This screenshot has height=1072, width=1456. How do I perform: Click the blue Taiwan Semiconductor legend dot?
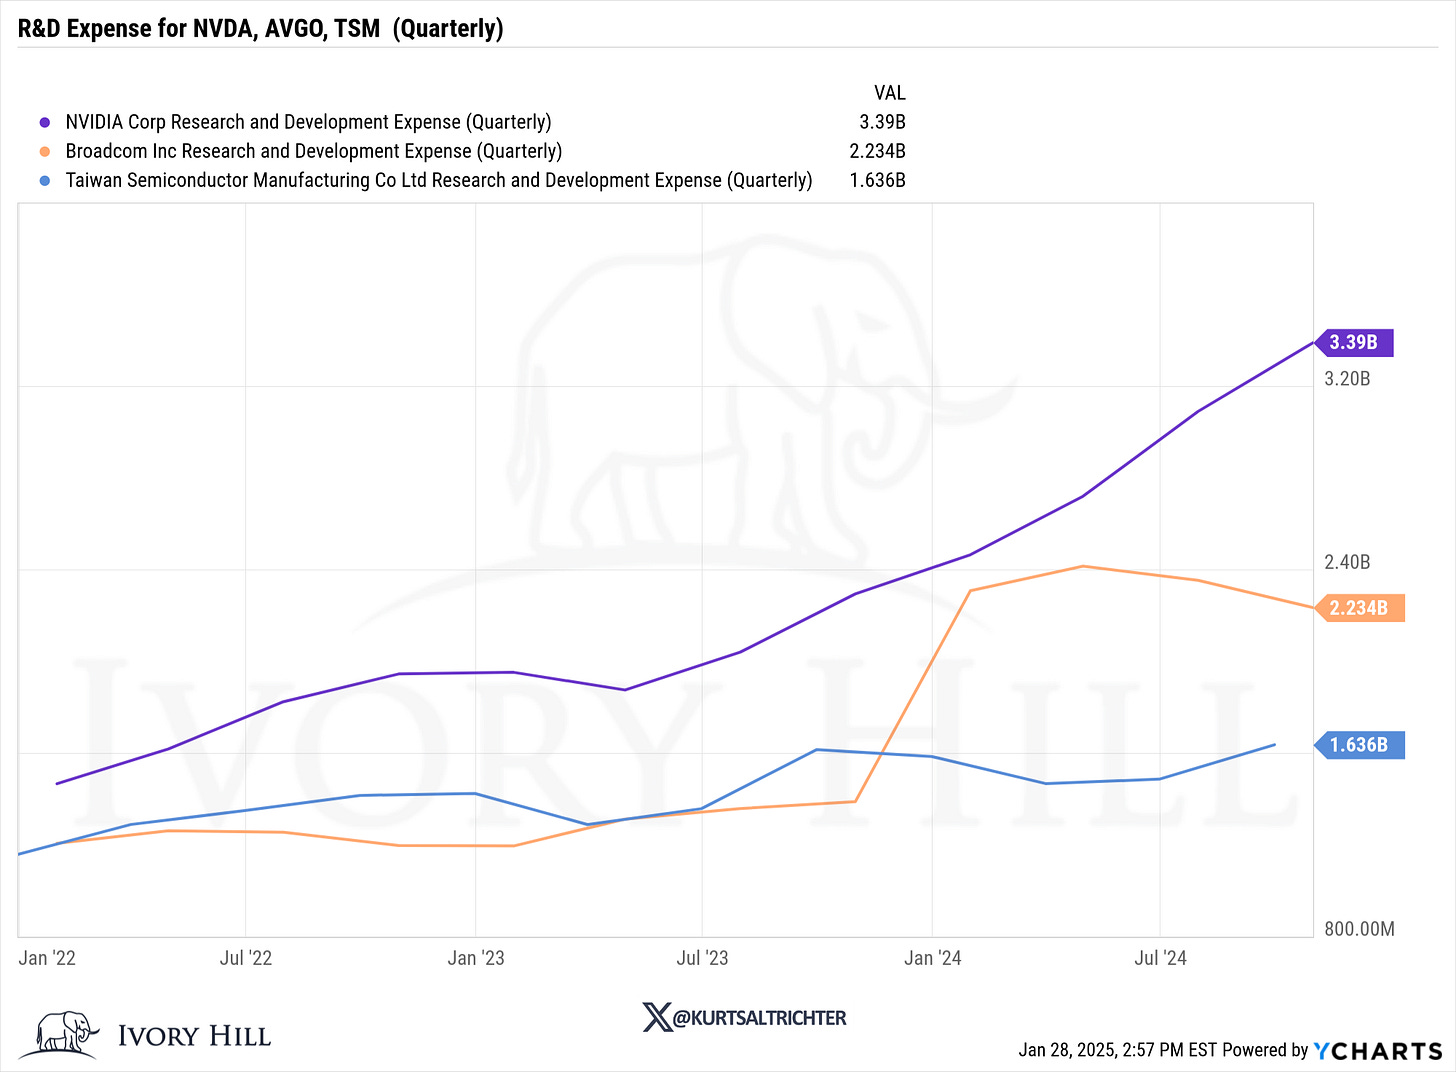(44, 181)
